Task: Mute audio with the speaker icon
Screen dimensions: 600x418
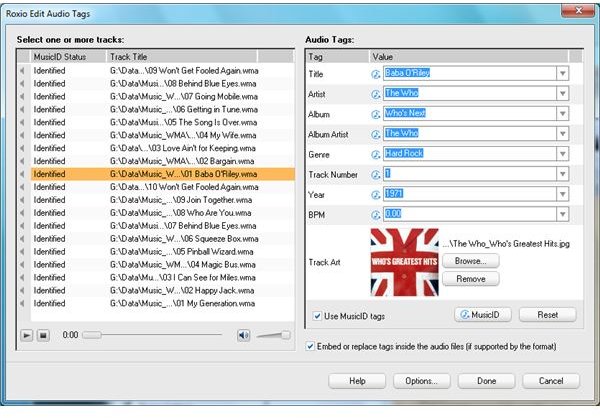Action: pos(243,336)
